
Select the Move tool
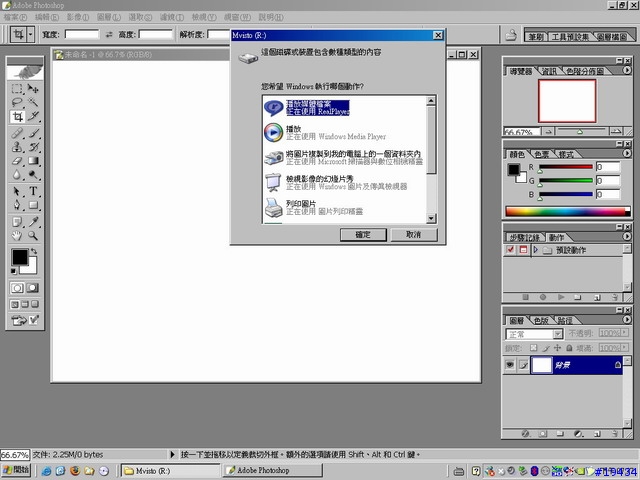(x=33, y=89)
